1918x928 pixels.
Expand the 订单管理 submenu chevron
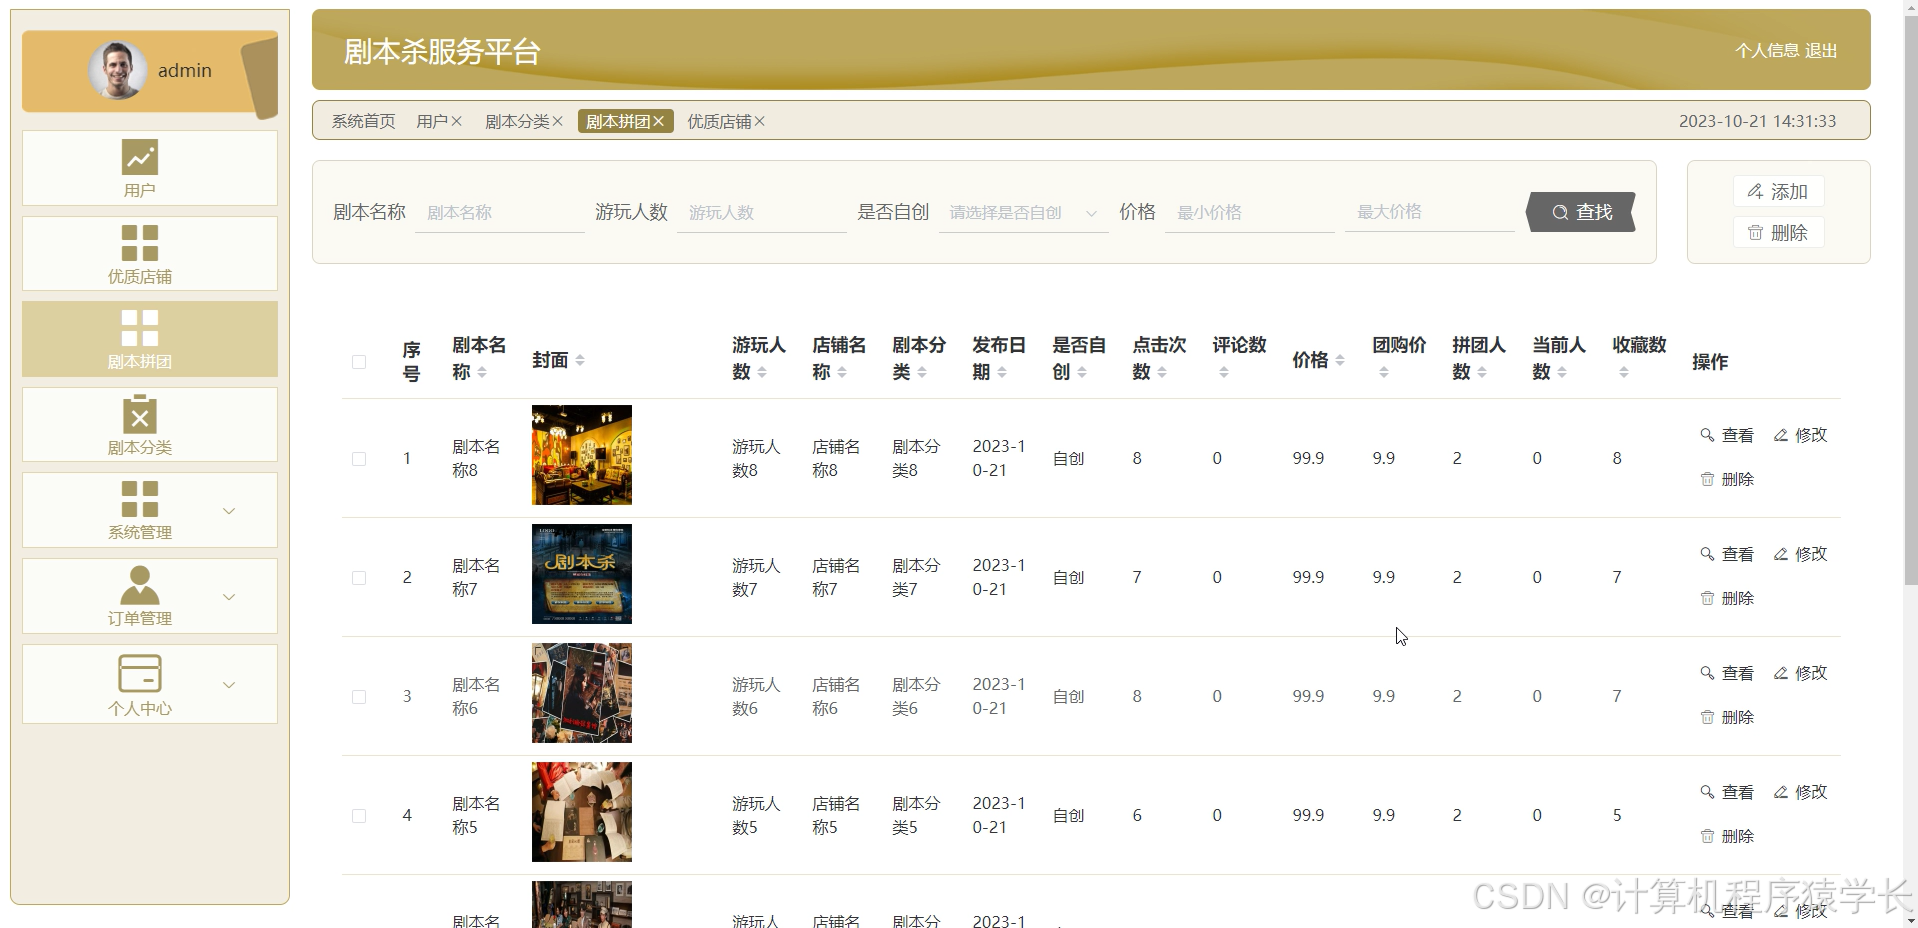229,597
